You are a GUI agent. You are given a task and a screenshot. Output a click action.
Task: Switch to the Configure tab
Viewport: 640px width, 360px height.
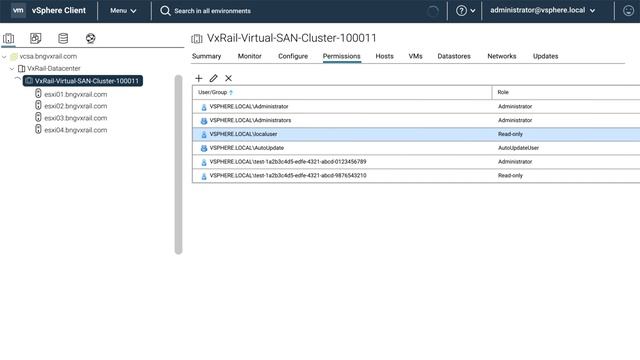click(293, 56)
